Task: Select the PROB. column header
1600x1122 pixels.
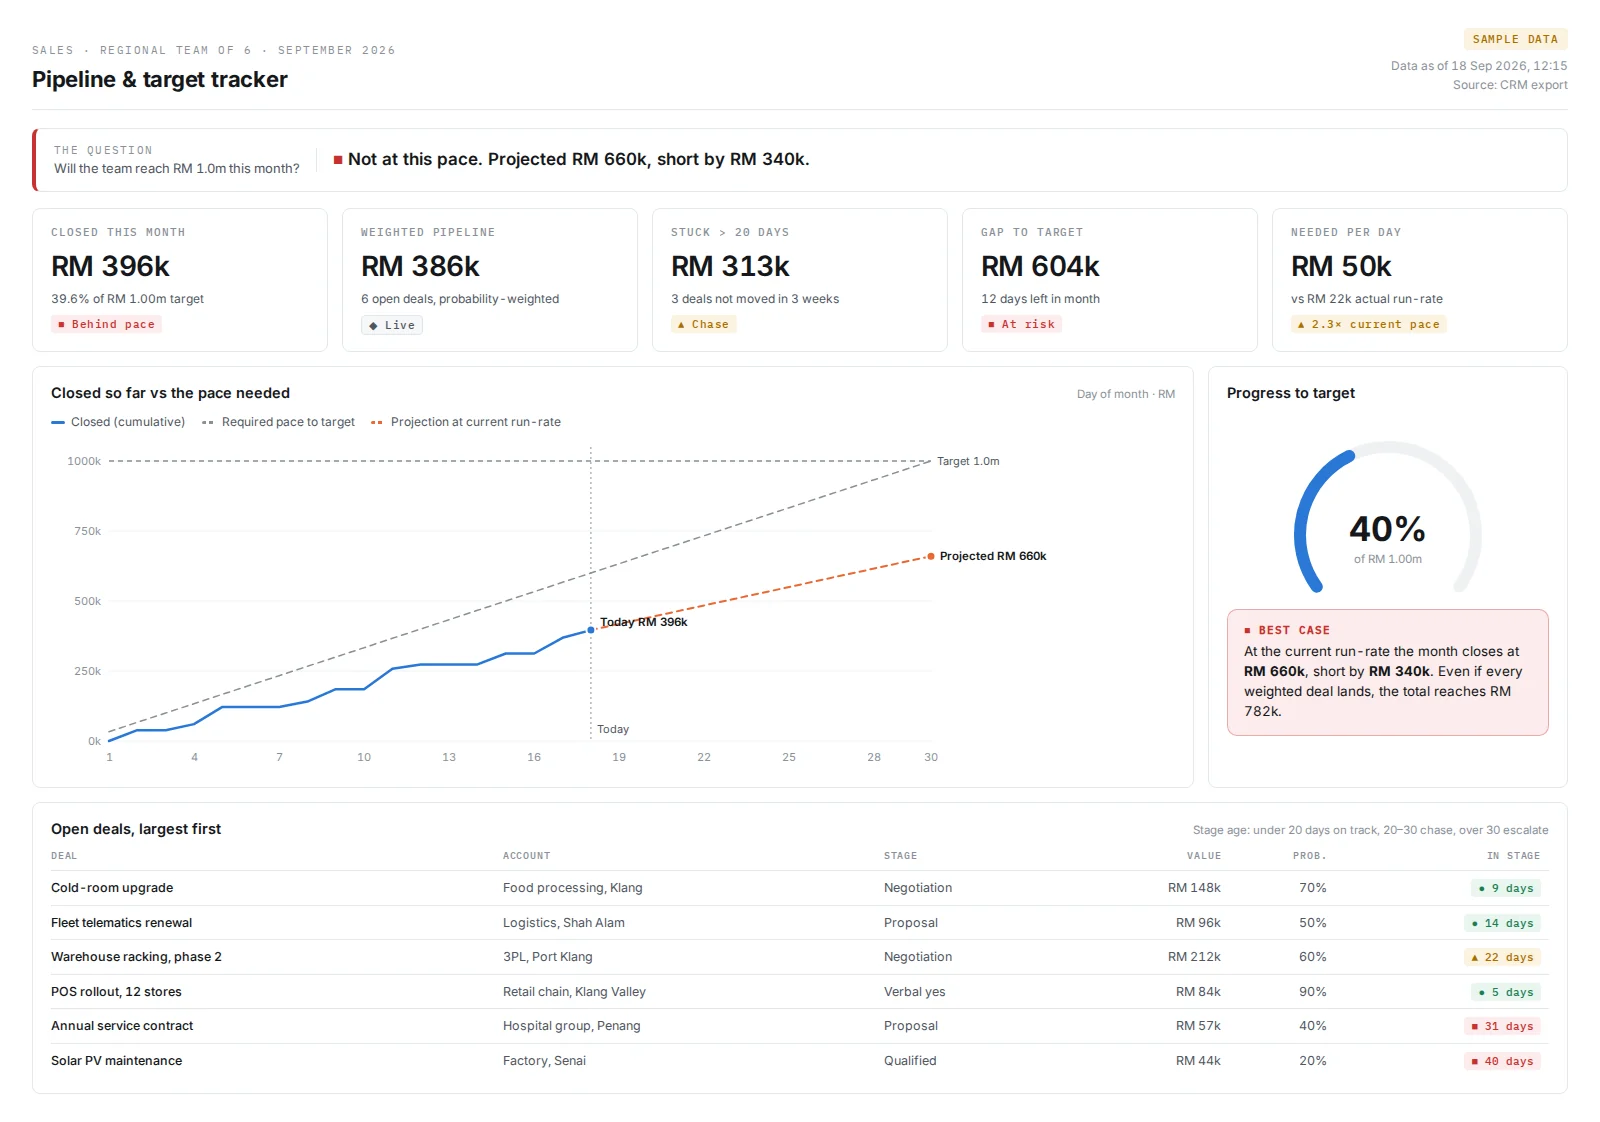Action: [1309, 856]
